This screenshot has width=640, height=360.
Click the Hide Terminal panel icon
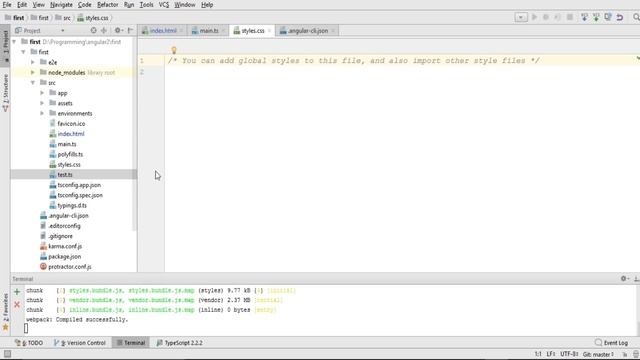pyautogui.click(x=636, y=278)
